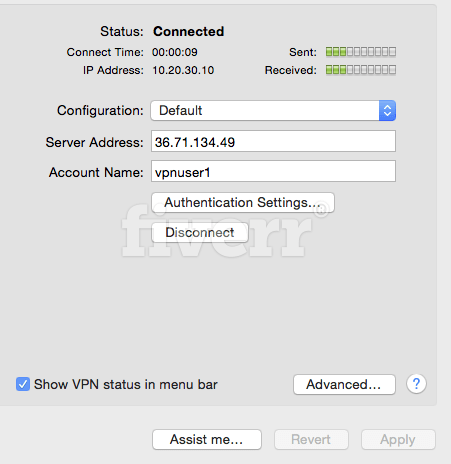Viewport: 451px width, 464px height.
Task: Open the Advanced options
Action: [344, 384]
